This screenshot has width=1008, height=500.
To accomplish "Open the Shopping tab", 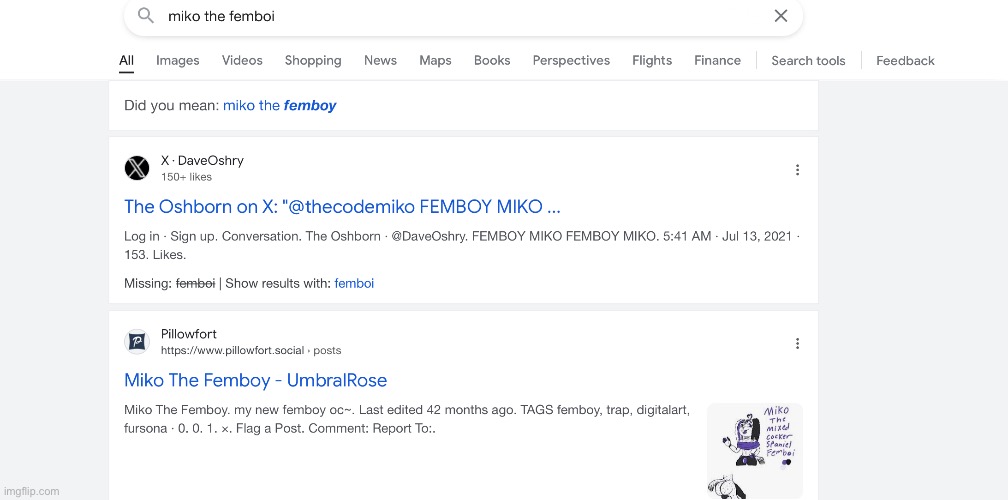I will pyautogui.click(x=313, y=61).
